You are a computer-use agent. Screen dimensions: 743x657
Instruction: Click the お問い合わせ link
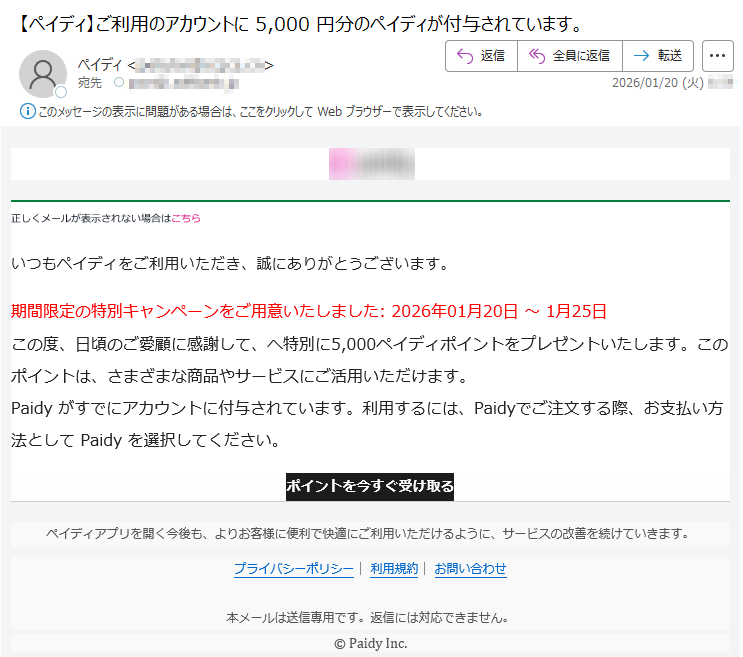click(470, 569)
